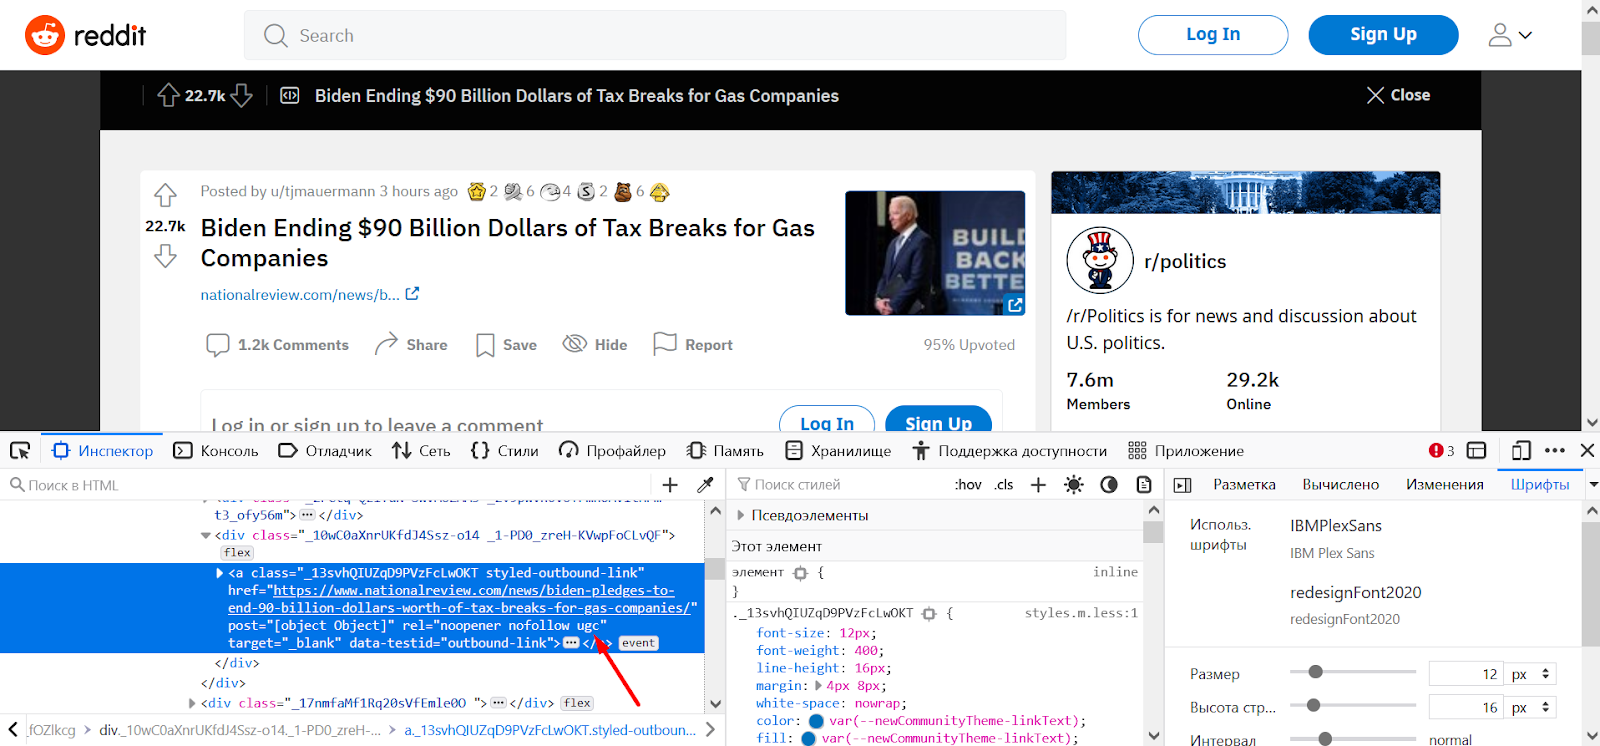1600x746 pixels.
Task: Open devtools three-dot options menu
Action: [x=1554, y=451]
